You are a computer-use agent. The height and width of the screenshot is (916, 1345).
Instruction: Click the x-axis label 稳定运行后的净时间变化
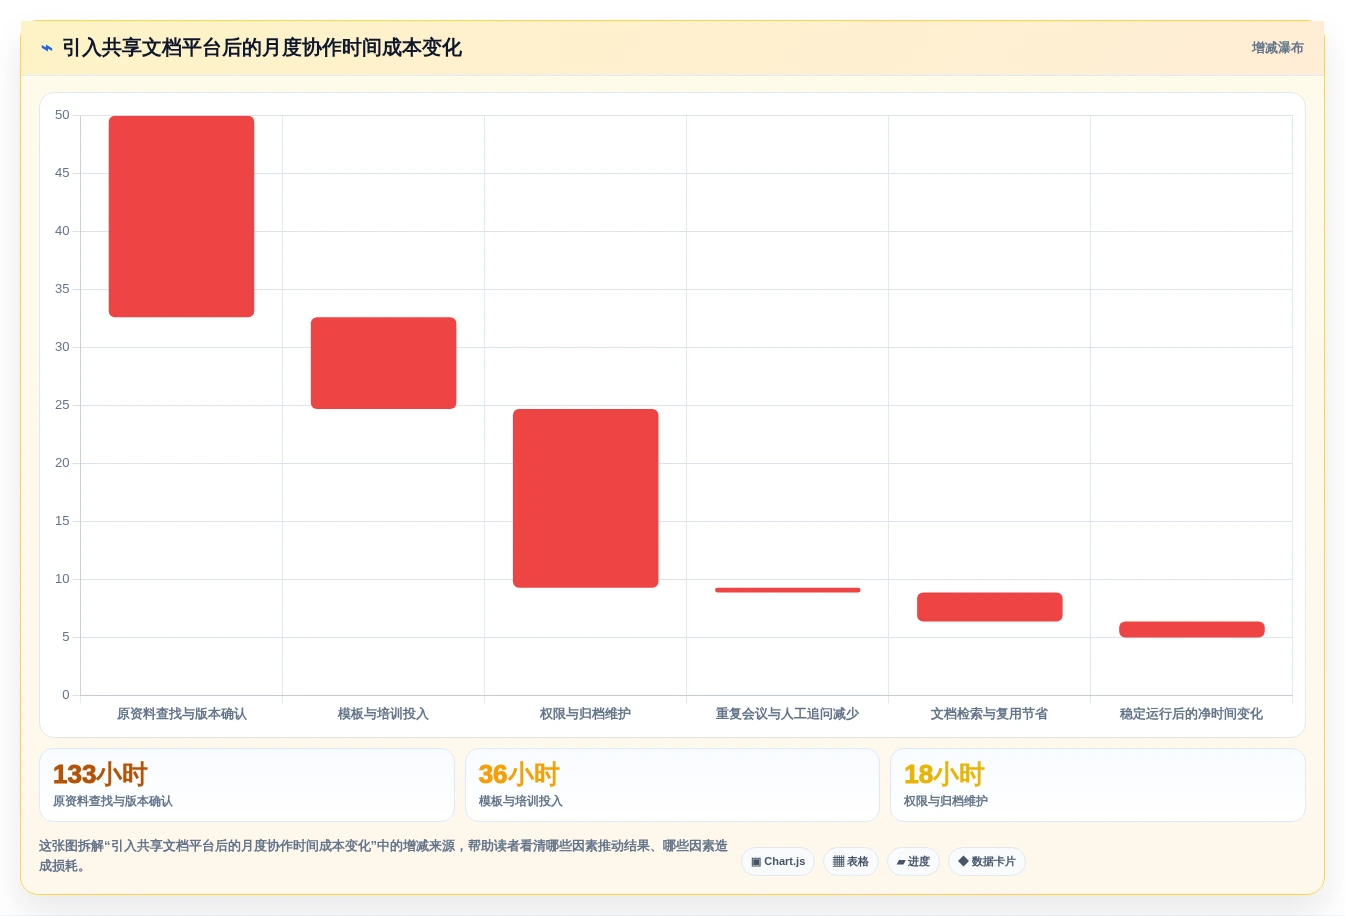click(1191, 714)
